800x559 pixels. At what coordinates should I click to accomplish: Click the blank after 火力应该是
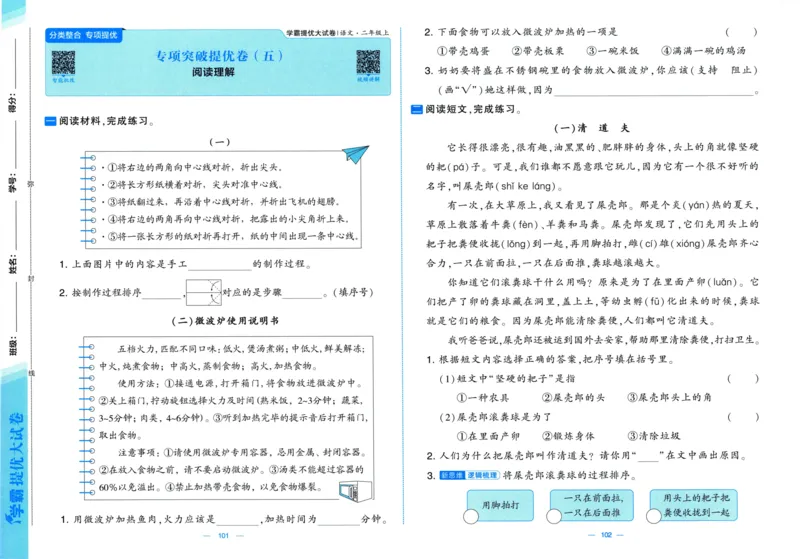pyautogui.click(x=238, y=520)
